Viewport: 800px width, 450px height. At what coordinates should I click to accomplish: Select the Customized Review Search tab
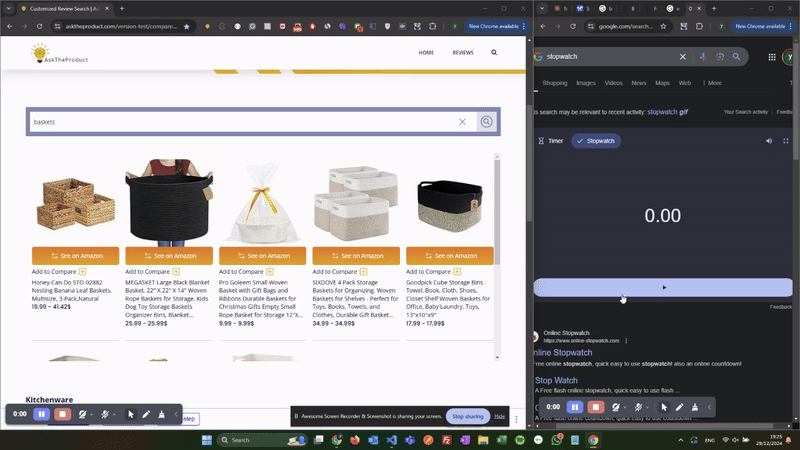(64, 9)
